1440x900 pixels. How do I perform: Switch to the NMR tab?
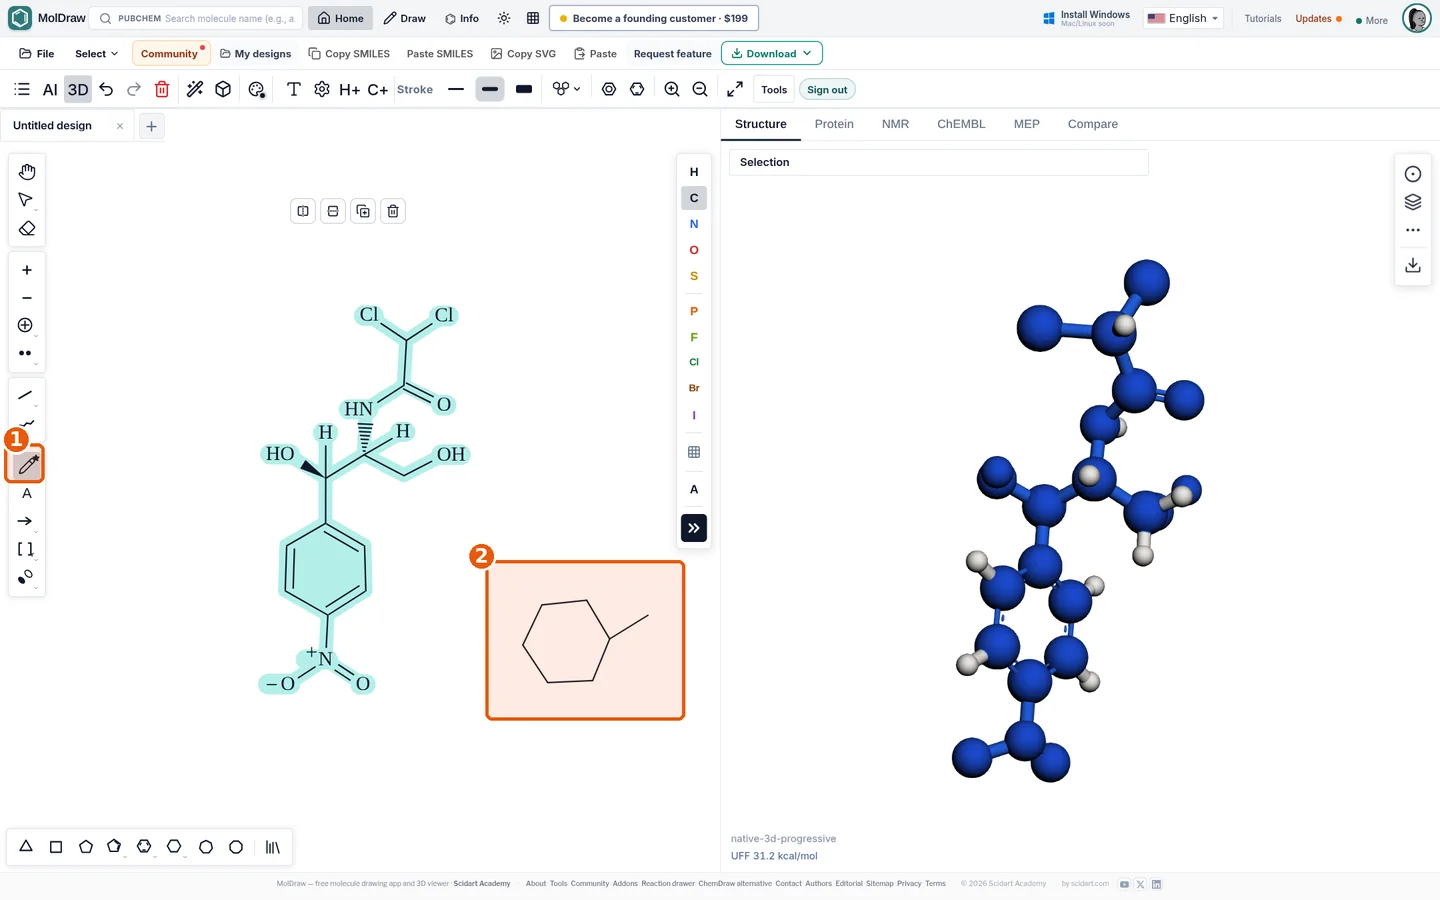coord(895,124)
